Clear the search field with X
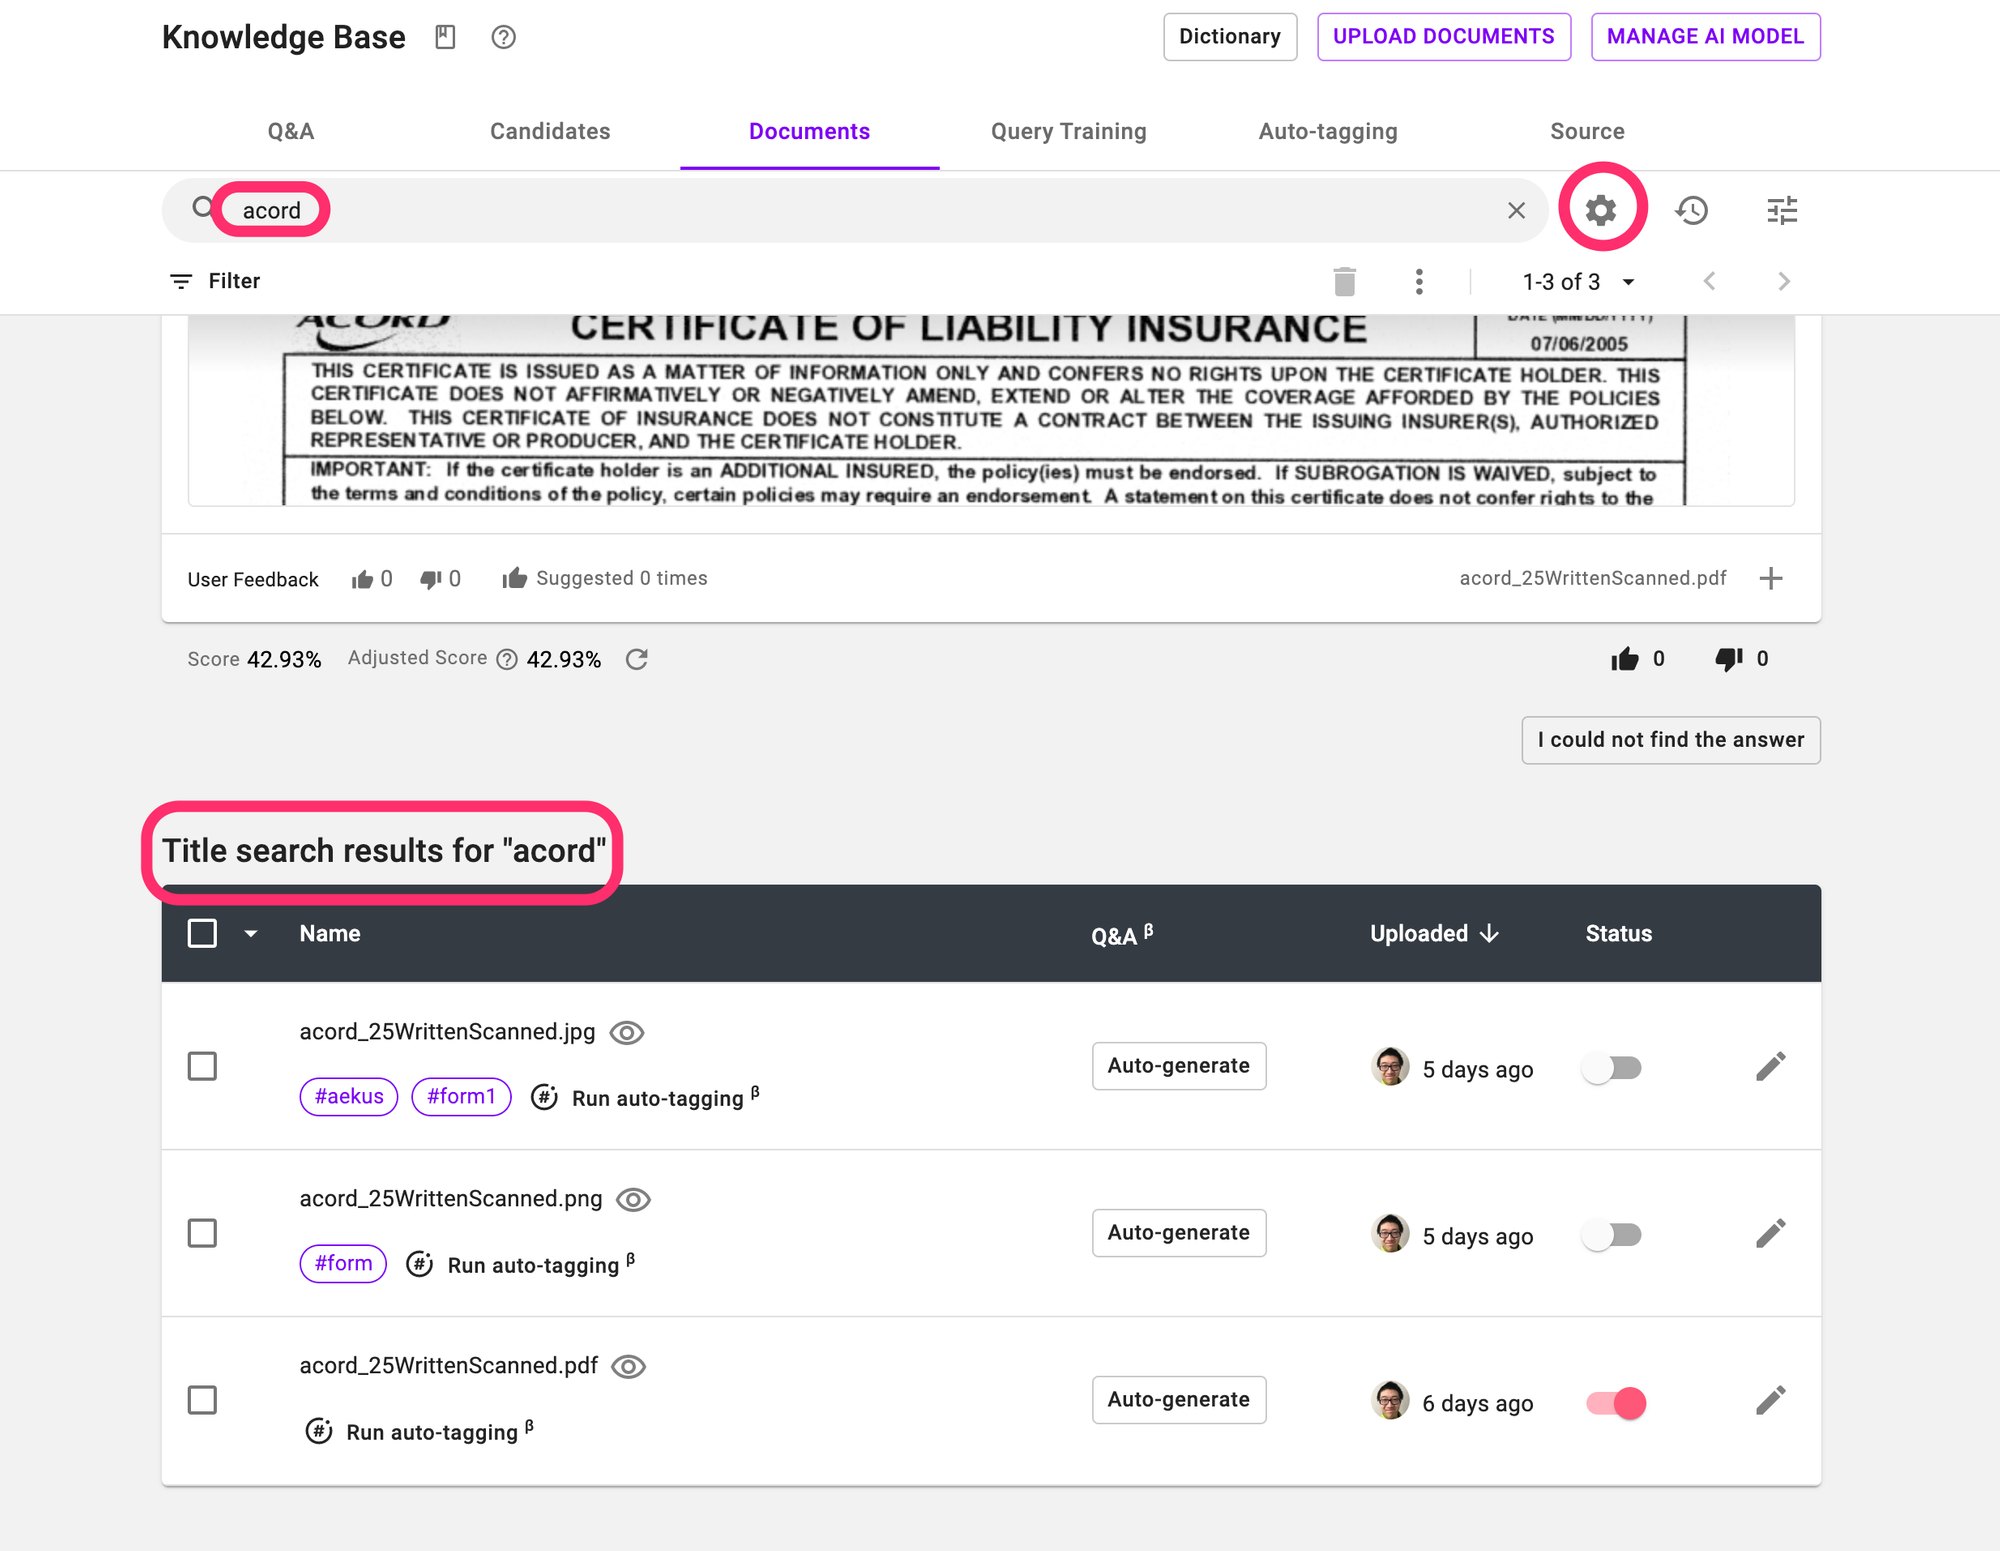Screen dimensions: 2000x1551 coord(1516,210)
